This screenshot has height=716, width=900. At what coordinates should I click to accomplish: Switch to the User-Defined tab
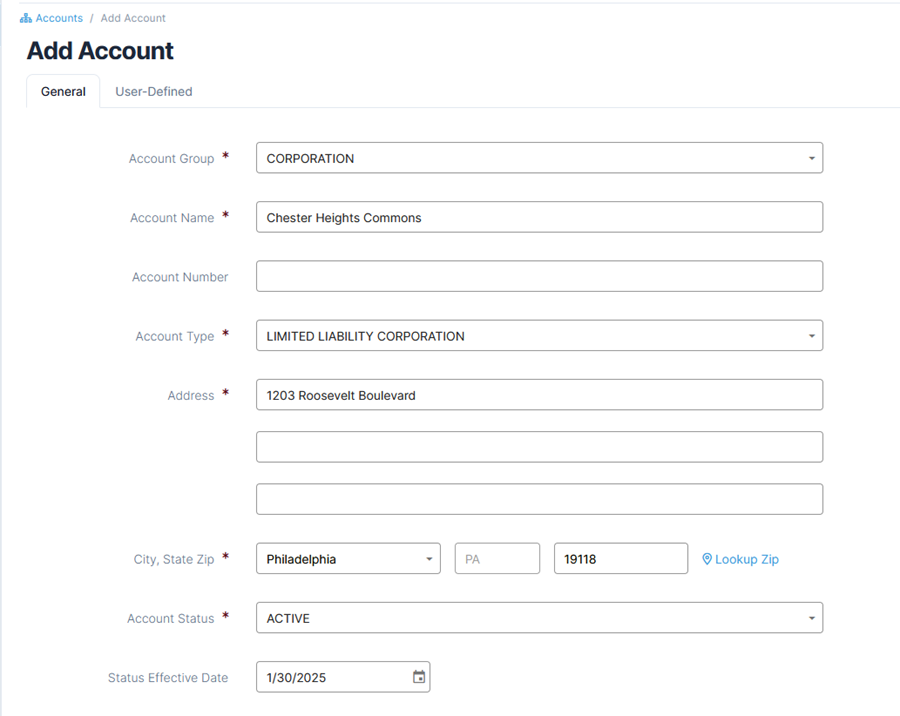154,91
